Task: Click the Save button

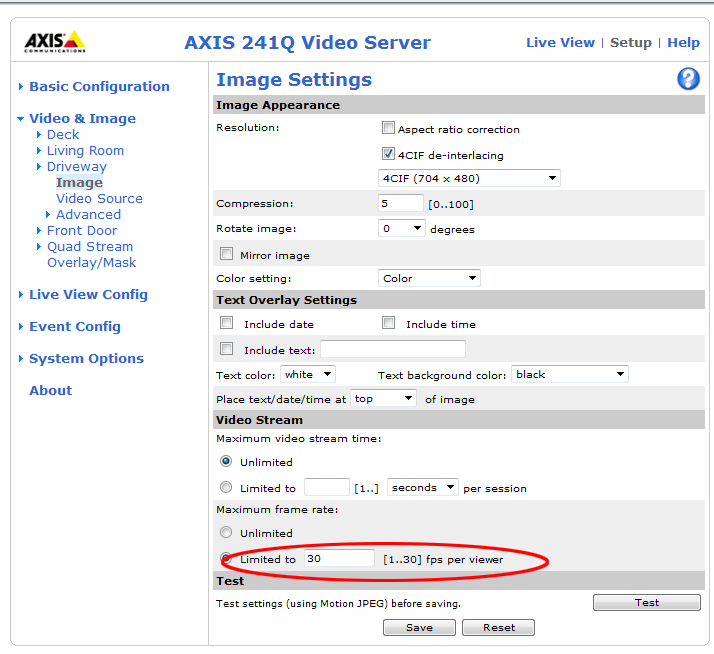Action: pos(419,627)
